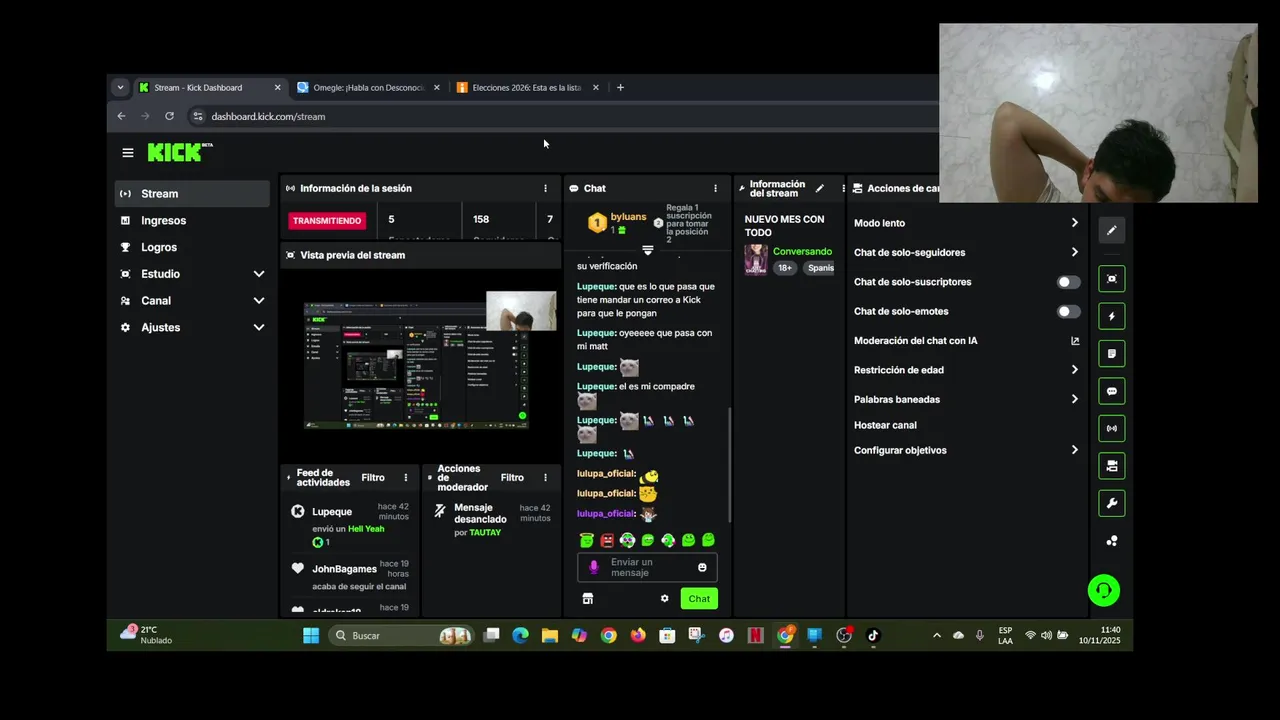Image resolution: width=1280 pixels, height=720 pixels.
Task: Edit the stream information with the pencil icon
Action: coord(820,188)
